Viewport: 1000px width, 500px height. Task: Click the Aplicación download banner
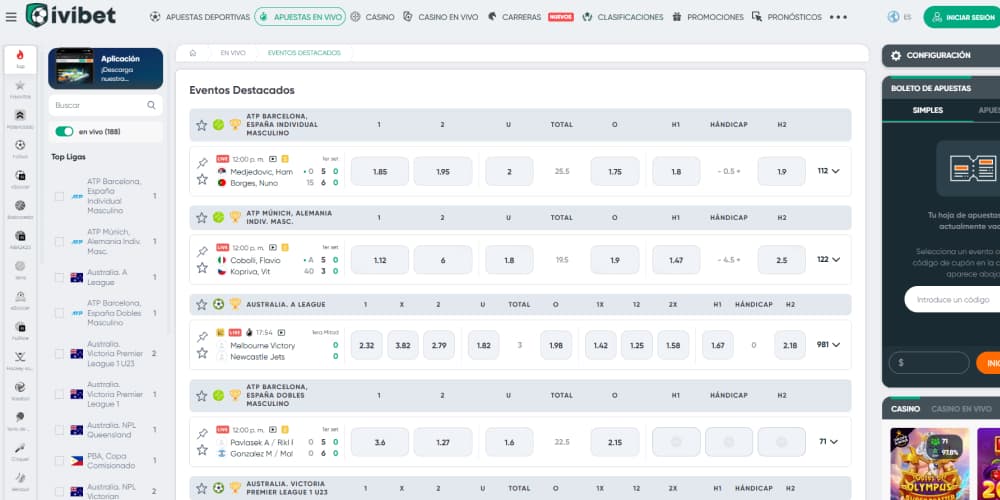coord(105,68)
